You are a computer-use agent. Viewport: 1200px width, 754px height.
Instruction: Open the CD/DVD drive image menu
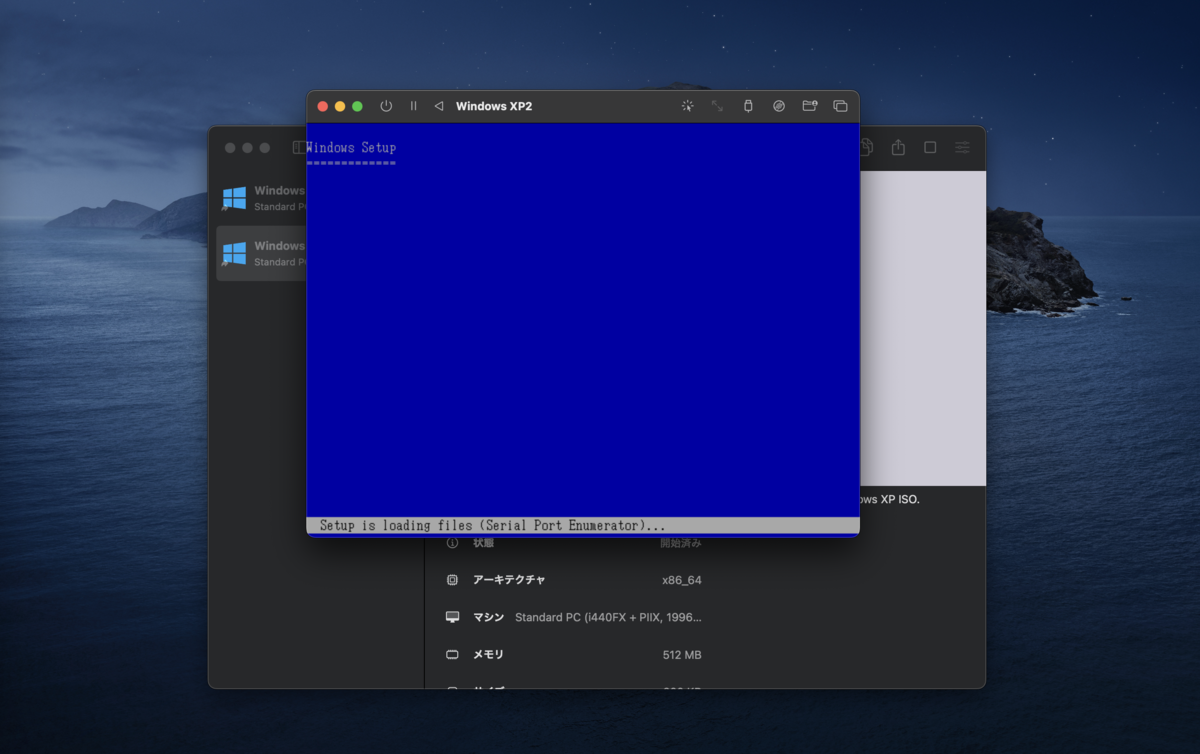pyautogui.click(x=779, y=106)
